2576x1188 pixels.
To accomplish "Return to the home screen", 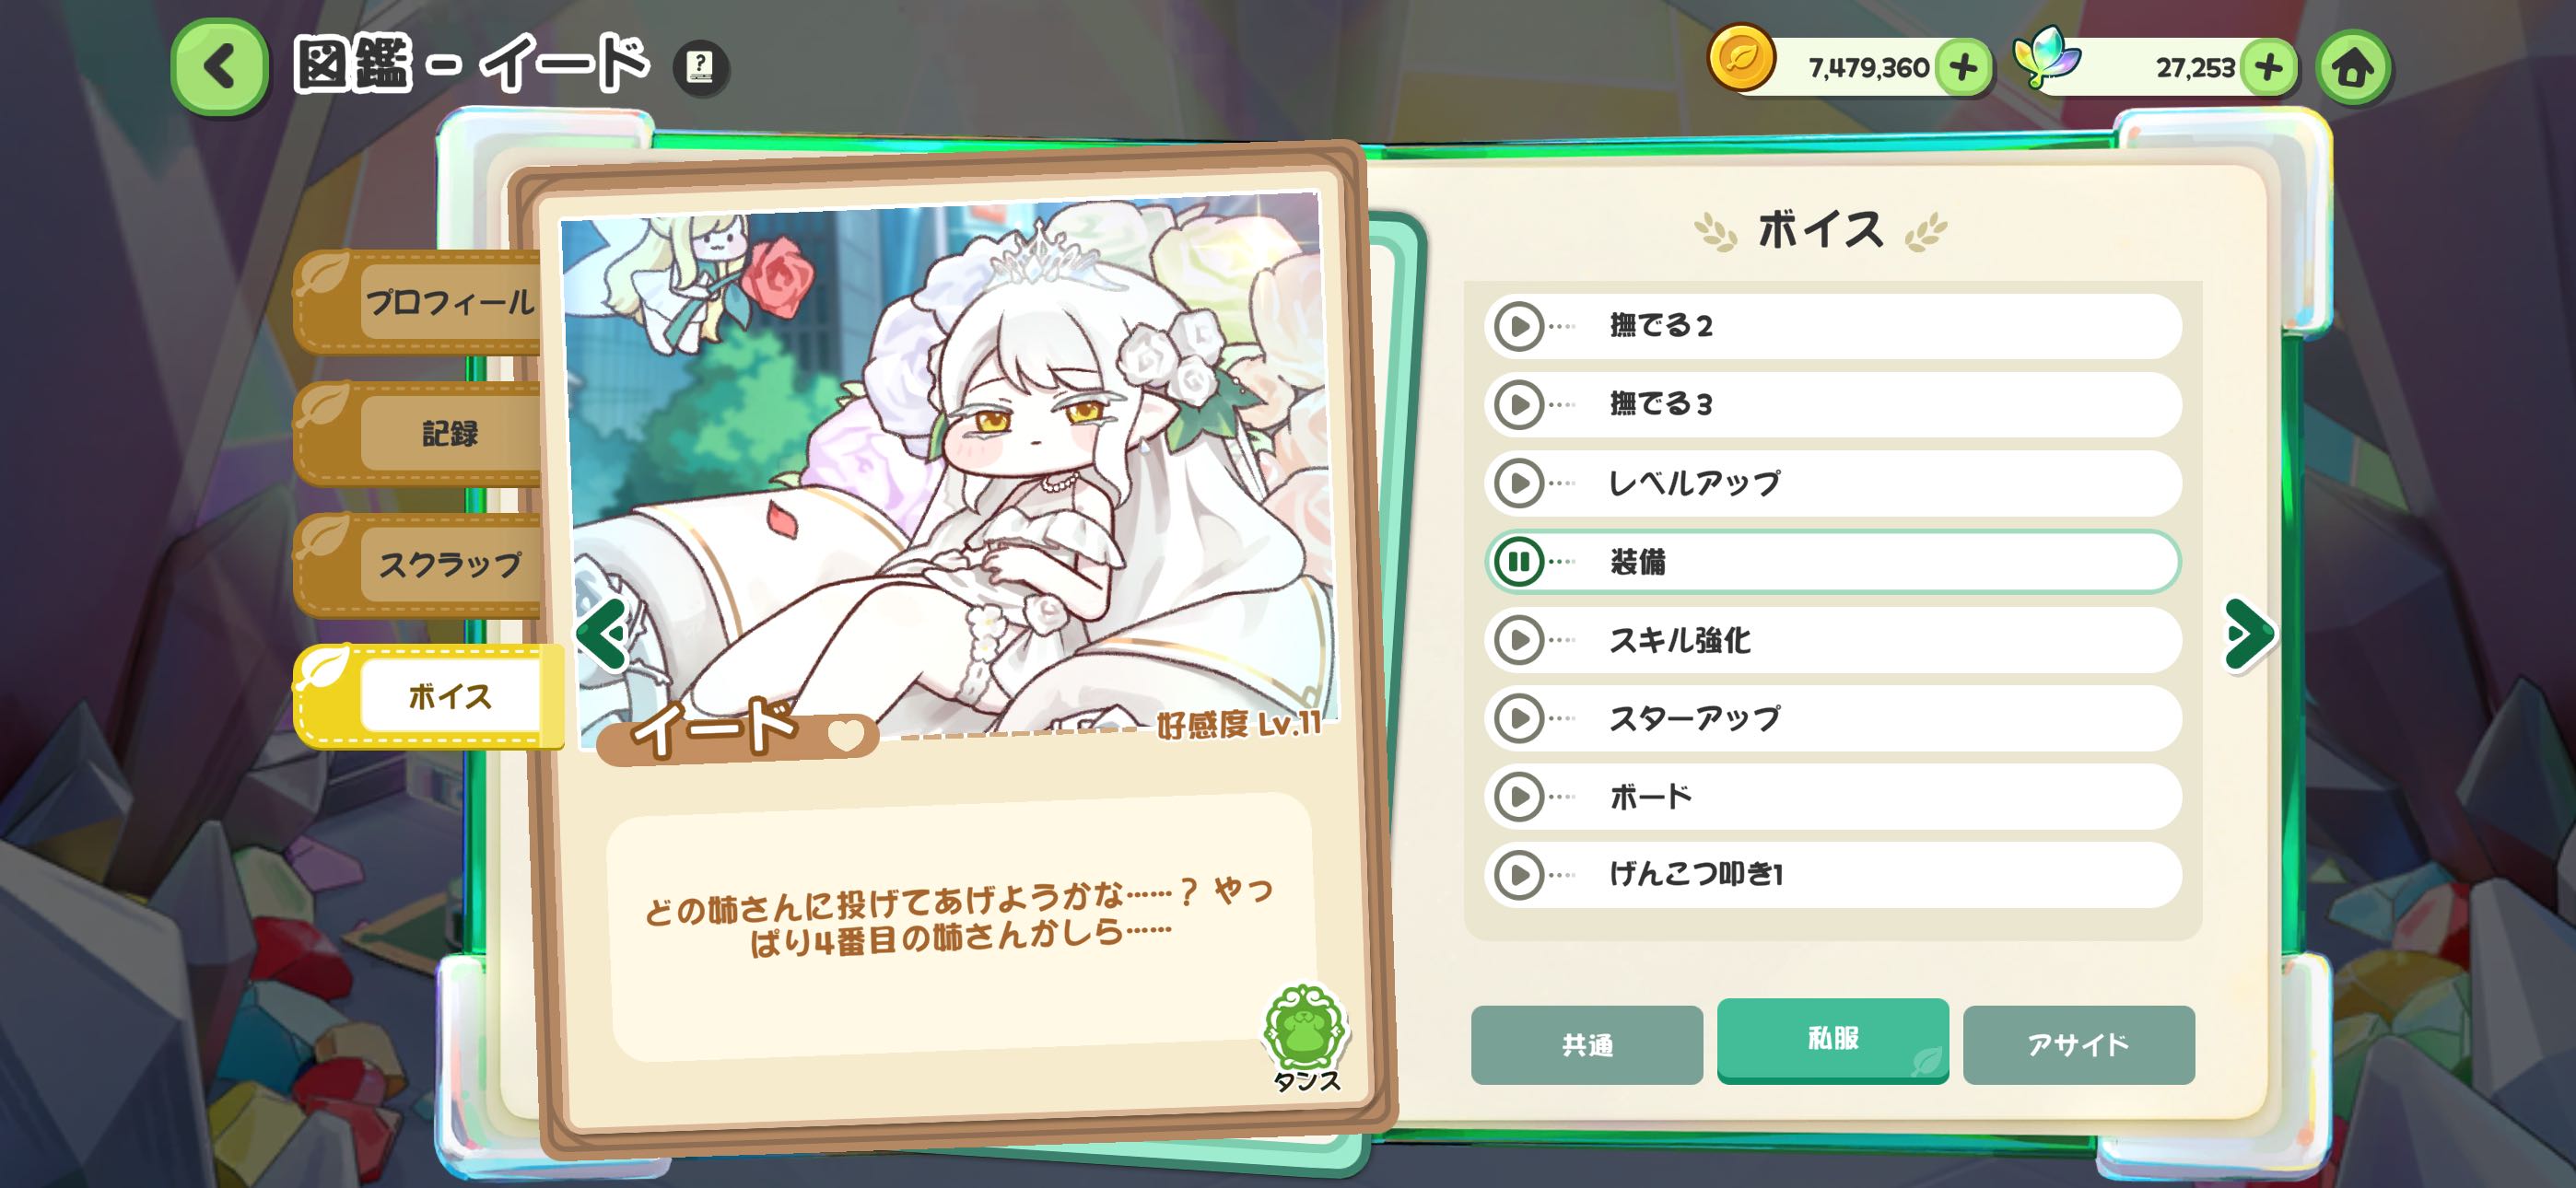I will tap(2352, 67).
